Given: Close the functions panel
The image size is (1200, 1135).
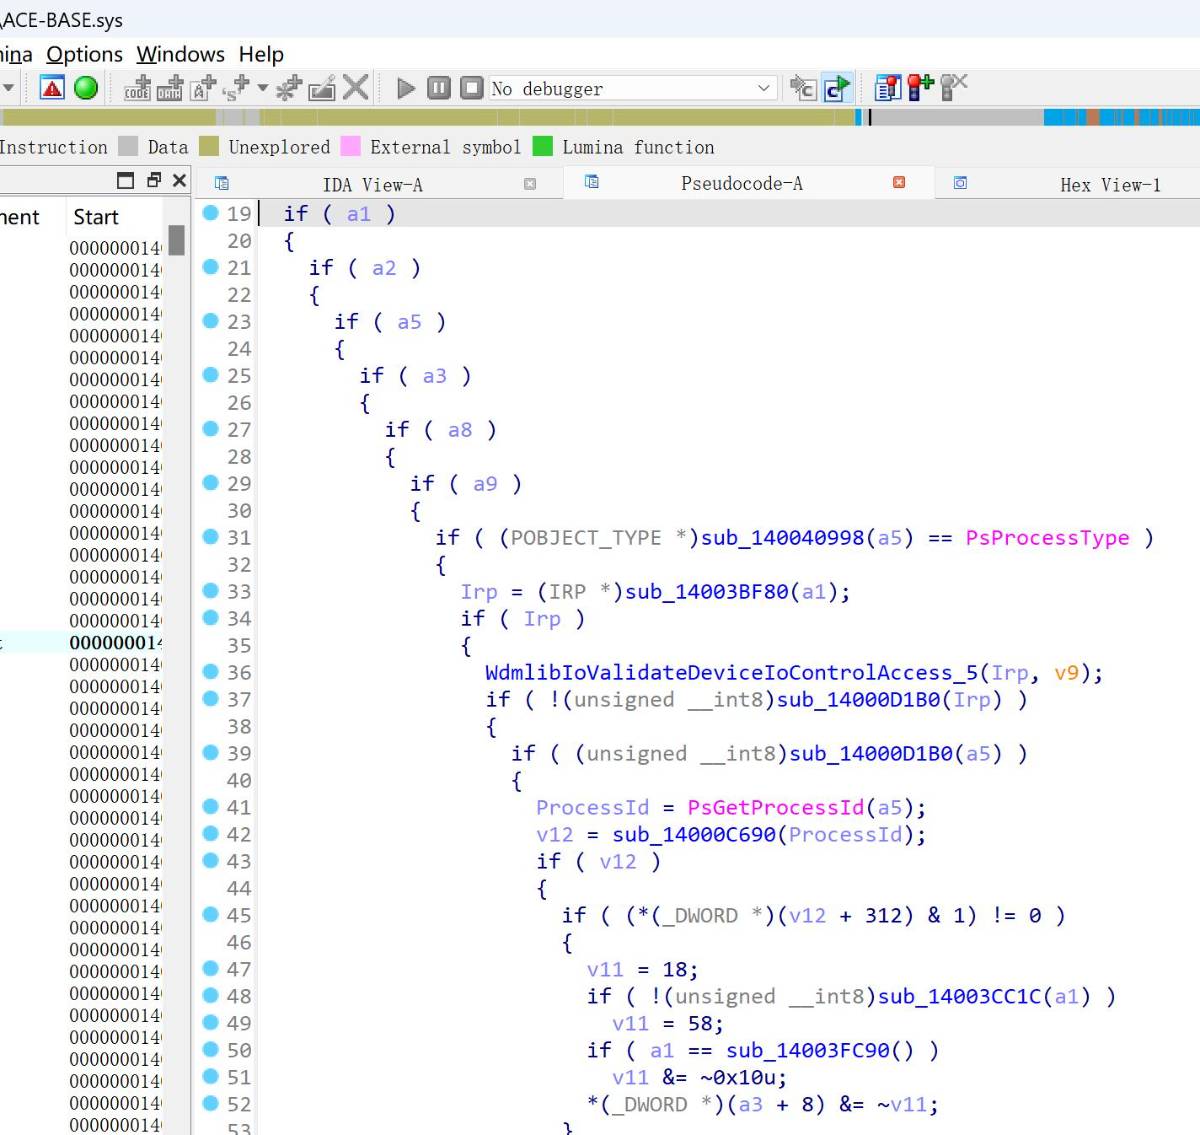Looking at the screenshot, I should tap(179, 180).
